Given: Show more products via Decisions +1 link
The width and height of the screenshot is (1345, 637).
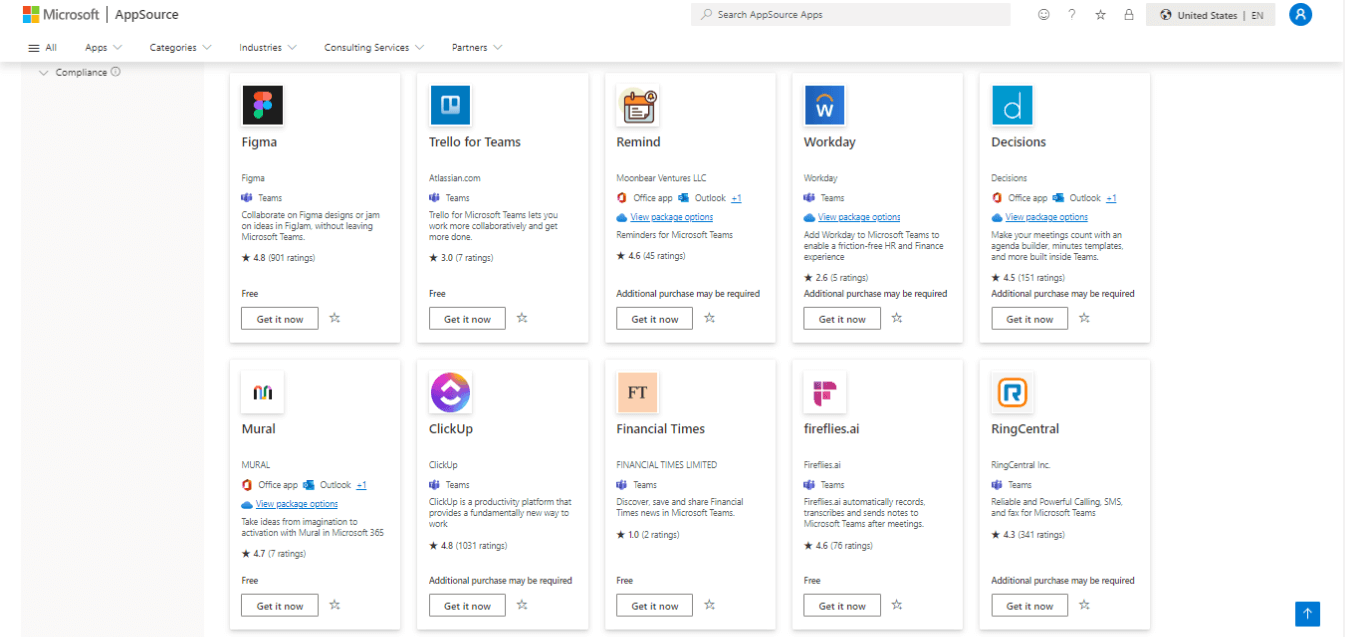Looking at the screenshot, I should point(1111,198).
